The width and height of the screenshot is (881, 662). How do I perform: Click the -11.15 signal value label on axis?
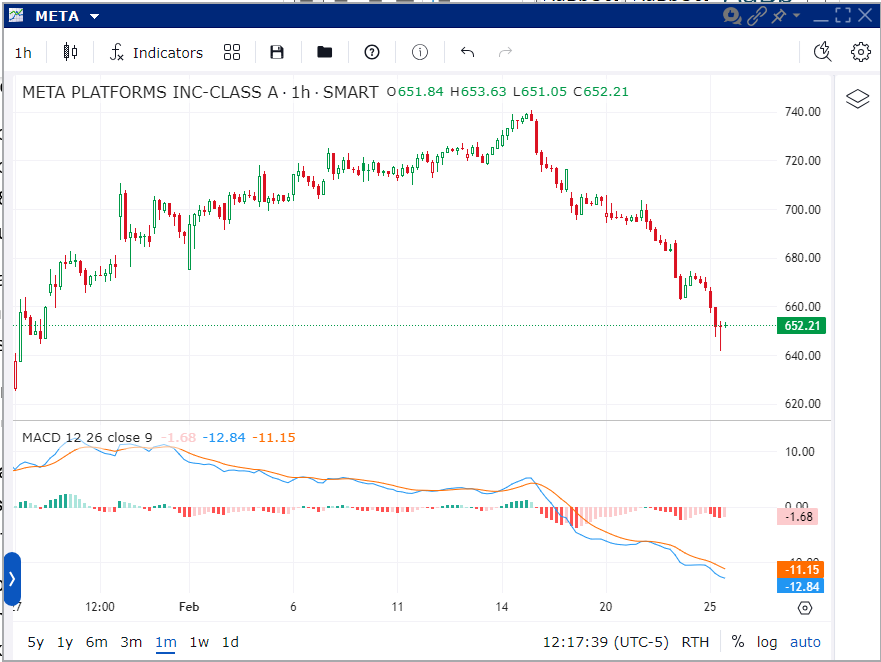click(801, 570)
